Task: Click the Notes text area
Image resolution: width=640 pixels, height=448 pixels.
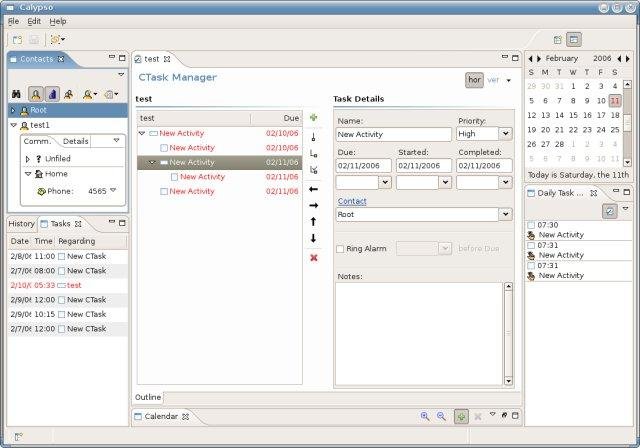Action: pyautogui.click(x=419, y=333)
